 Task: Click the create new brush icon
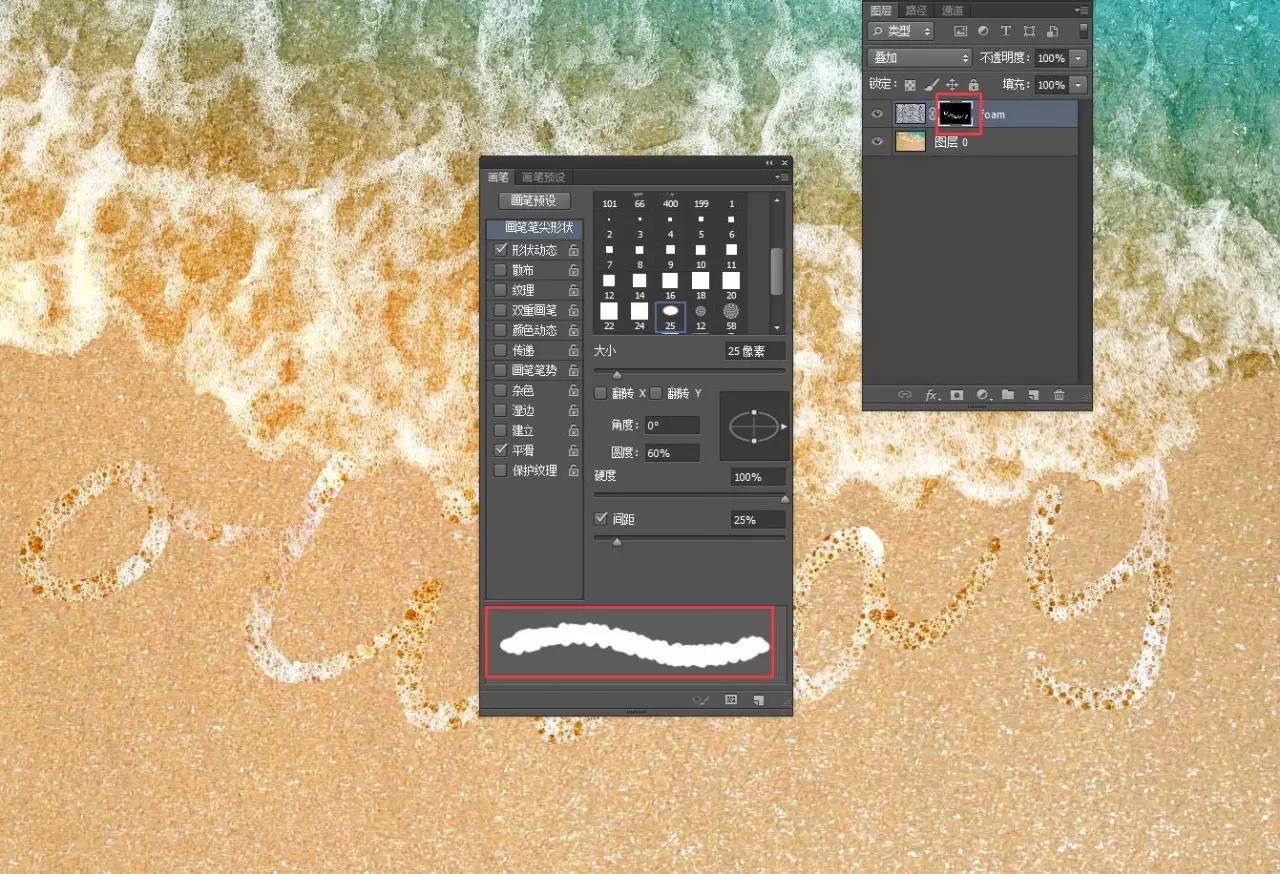click(x=759, y=700)
